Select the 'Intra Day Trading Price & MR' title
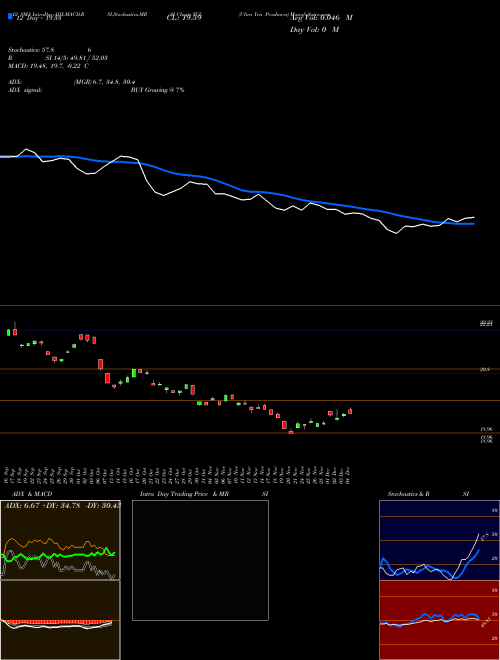This screenshot has width=500, height=660. (x=184, y=494)
